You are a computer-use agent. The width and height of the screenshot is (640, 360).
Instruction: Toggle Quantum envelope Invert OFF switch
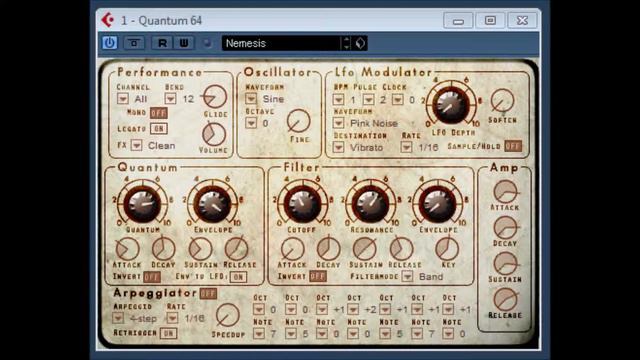pos(152,277)
